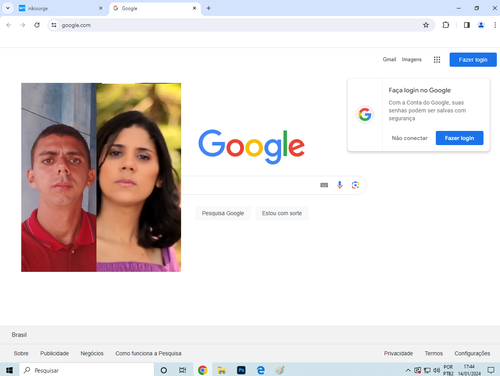The image size is (500, 376).
Task: Open the Publicidade footer link
Action: 54,353
